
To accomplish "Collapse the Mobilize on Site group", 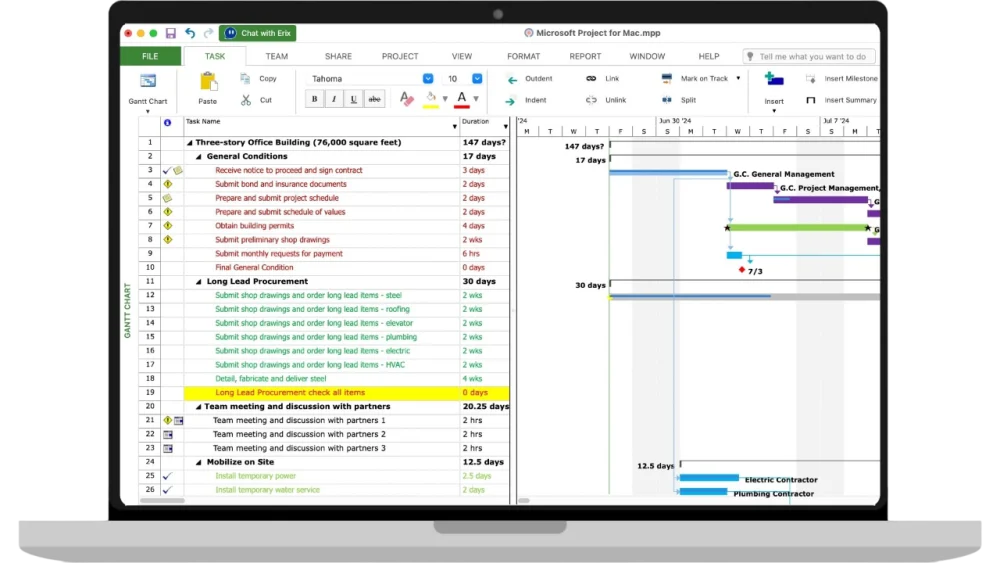I will click(198, 462).
